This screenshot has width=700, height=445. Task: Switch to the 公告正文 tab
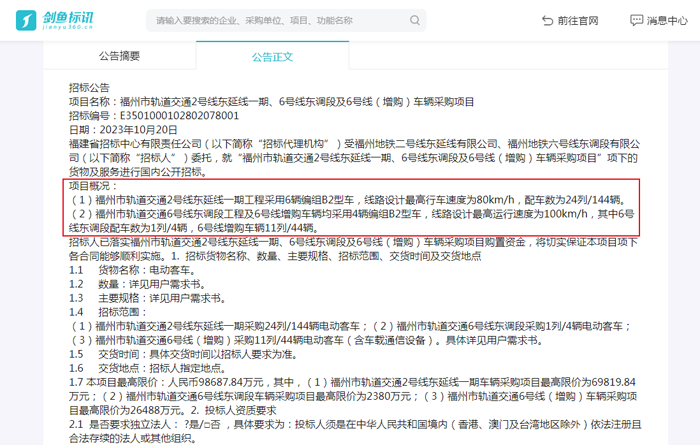point(272,56)
